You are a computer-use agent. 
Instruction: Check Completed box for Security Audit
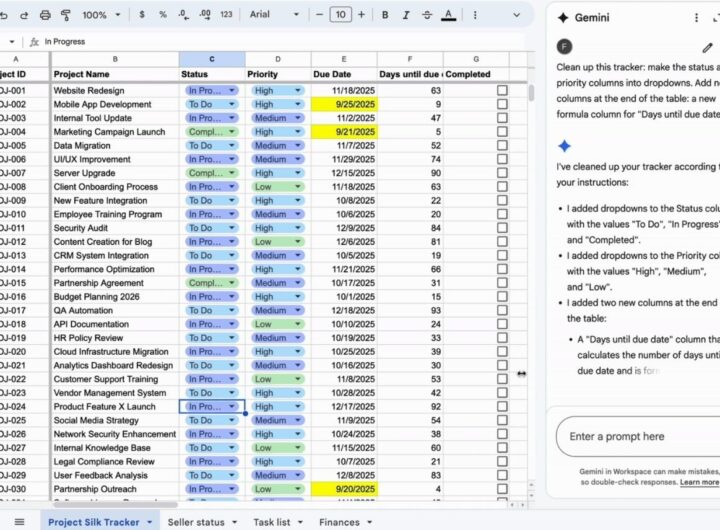tap(502, 228)
